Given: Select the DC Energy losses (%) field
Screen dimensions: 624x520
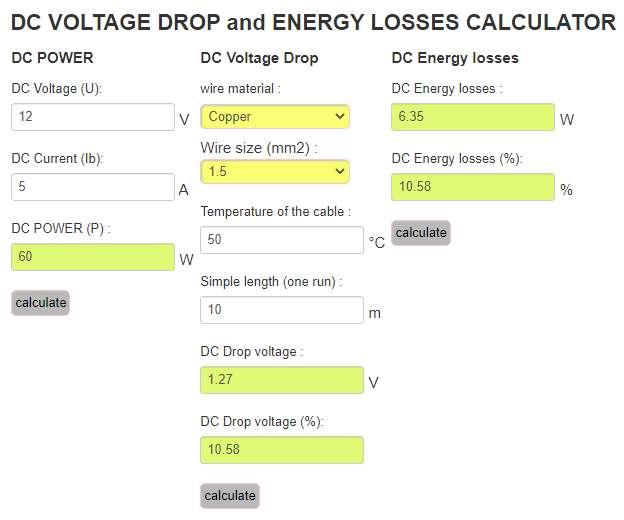Looking at the screenshot, I should click(x=473, y=187).
